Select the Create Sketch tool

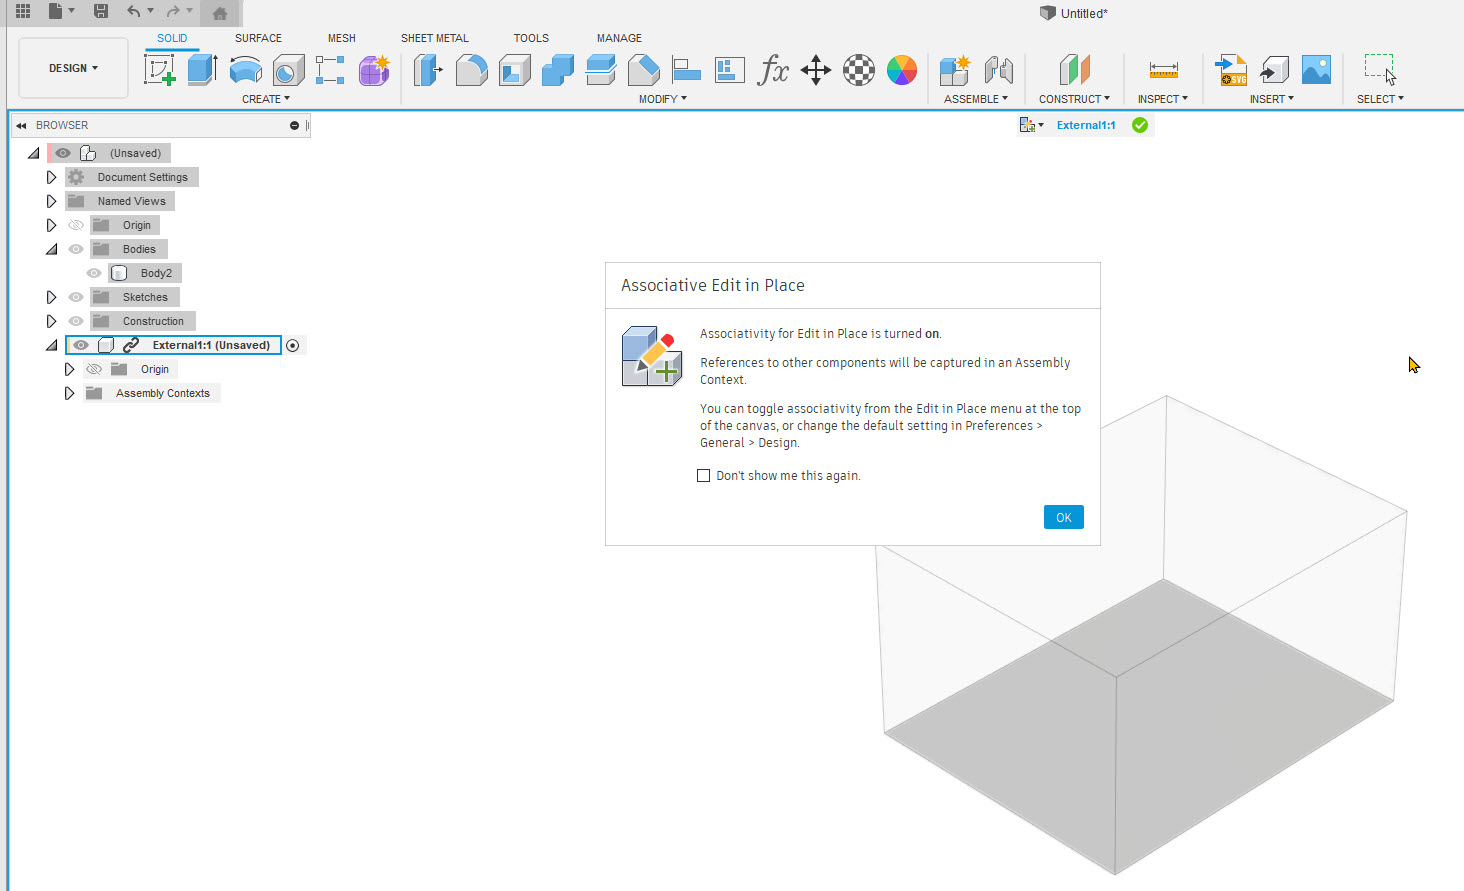[x=160, y=70]
